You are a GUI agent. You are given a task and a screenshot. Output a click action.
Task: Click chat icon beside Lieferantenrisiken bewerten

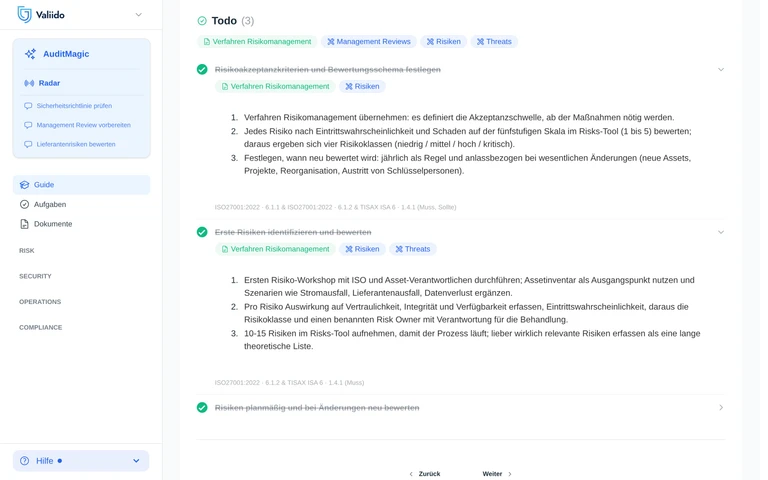[28, 144]
